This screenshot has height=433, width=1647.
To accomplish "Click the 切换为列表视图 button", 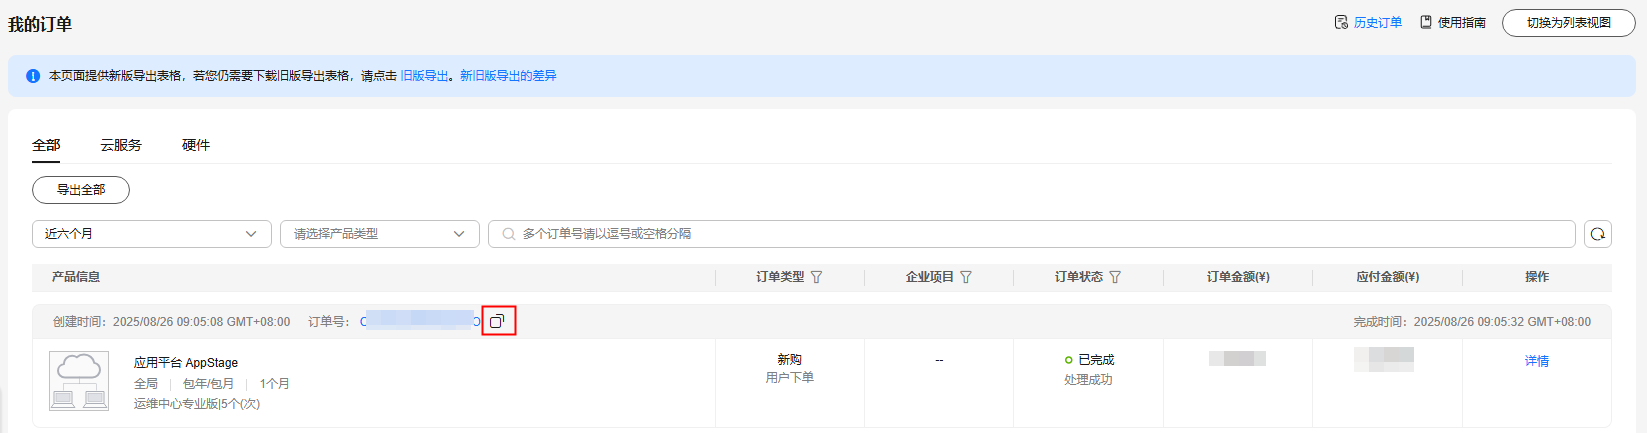I will click(1568, 23).
